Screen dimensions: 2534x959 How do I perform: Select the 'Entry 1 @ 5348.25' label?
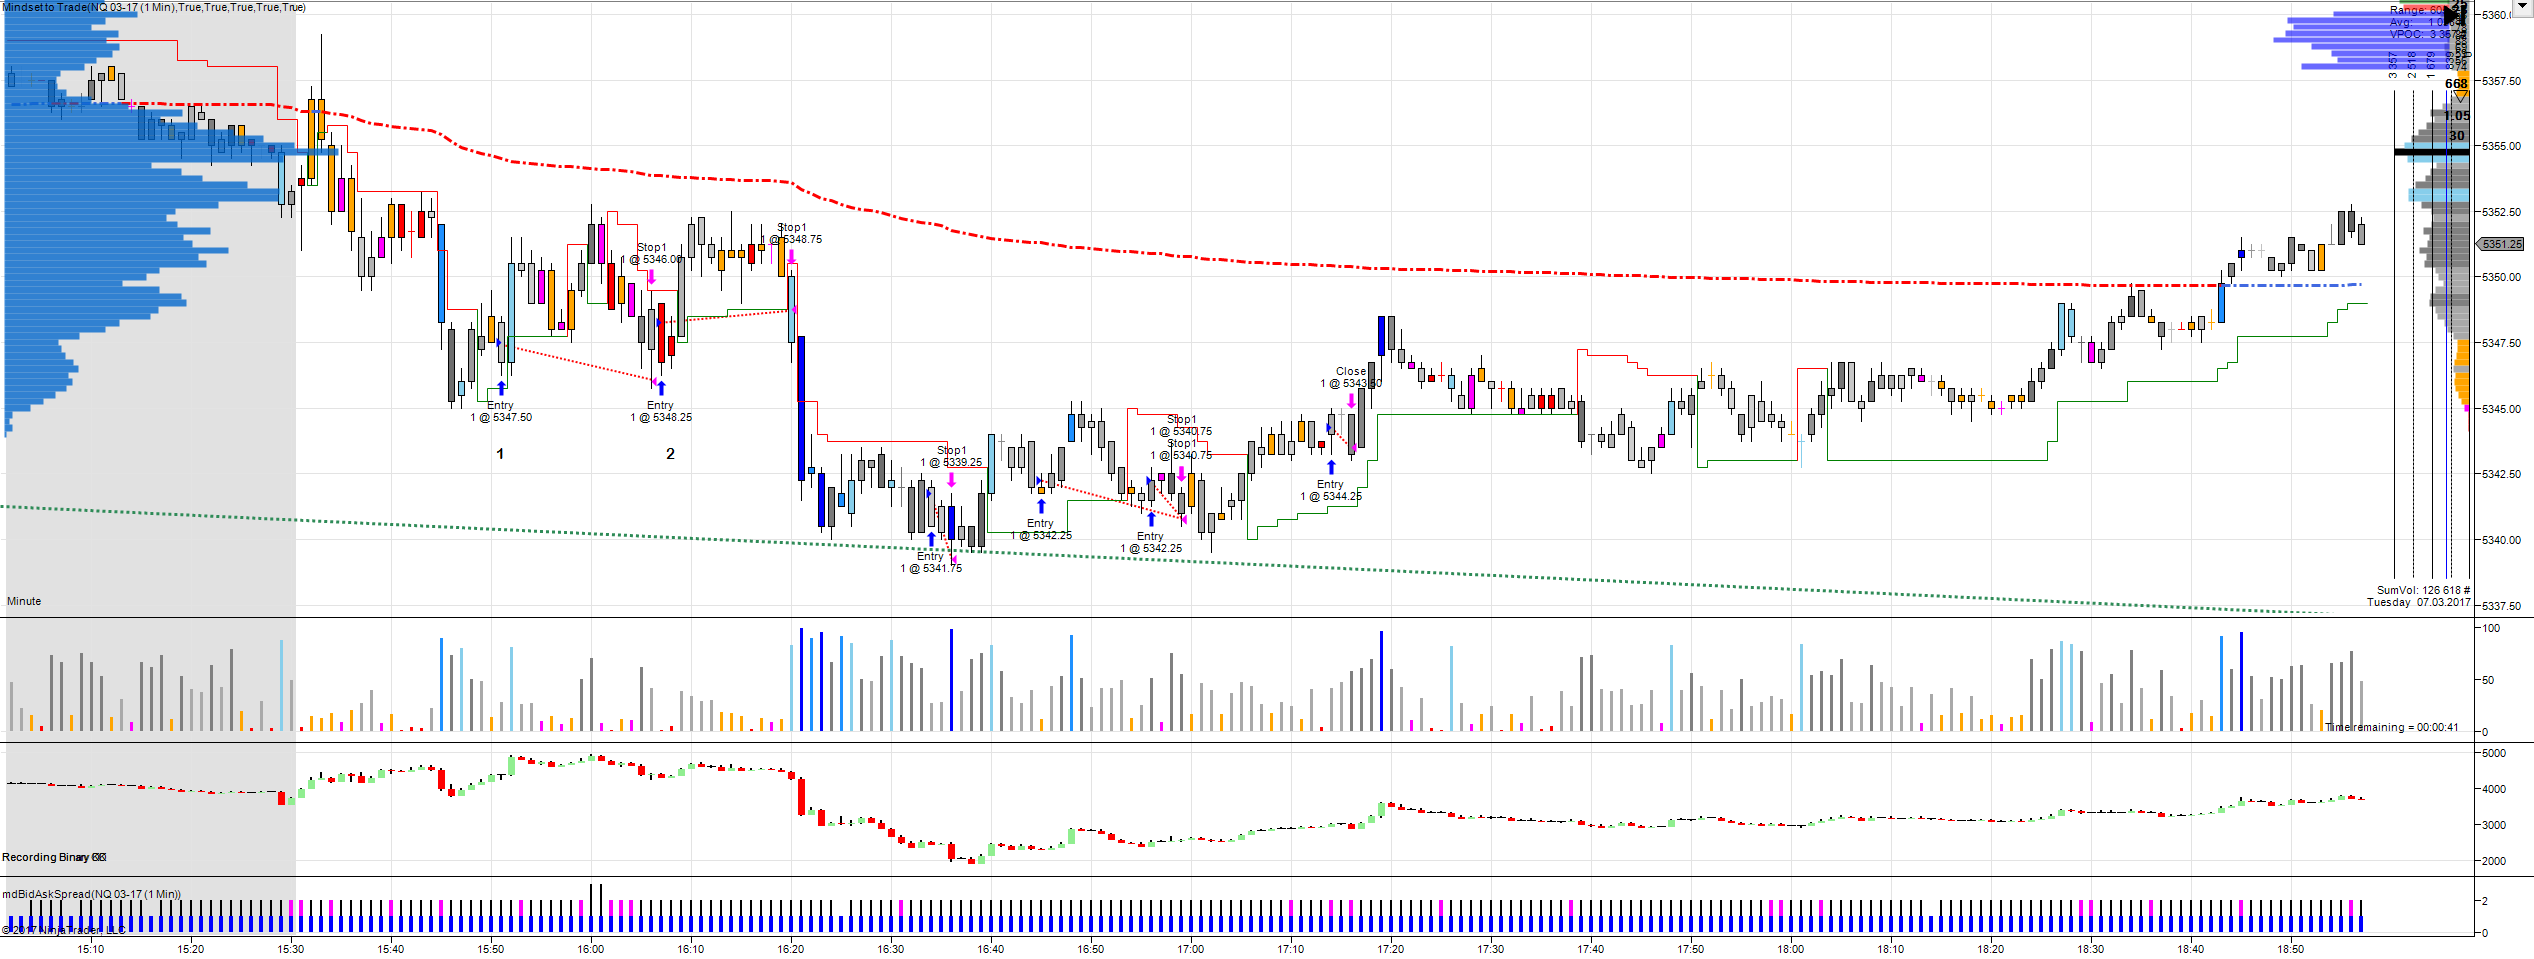(661, 412)
